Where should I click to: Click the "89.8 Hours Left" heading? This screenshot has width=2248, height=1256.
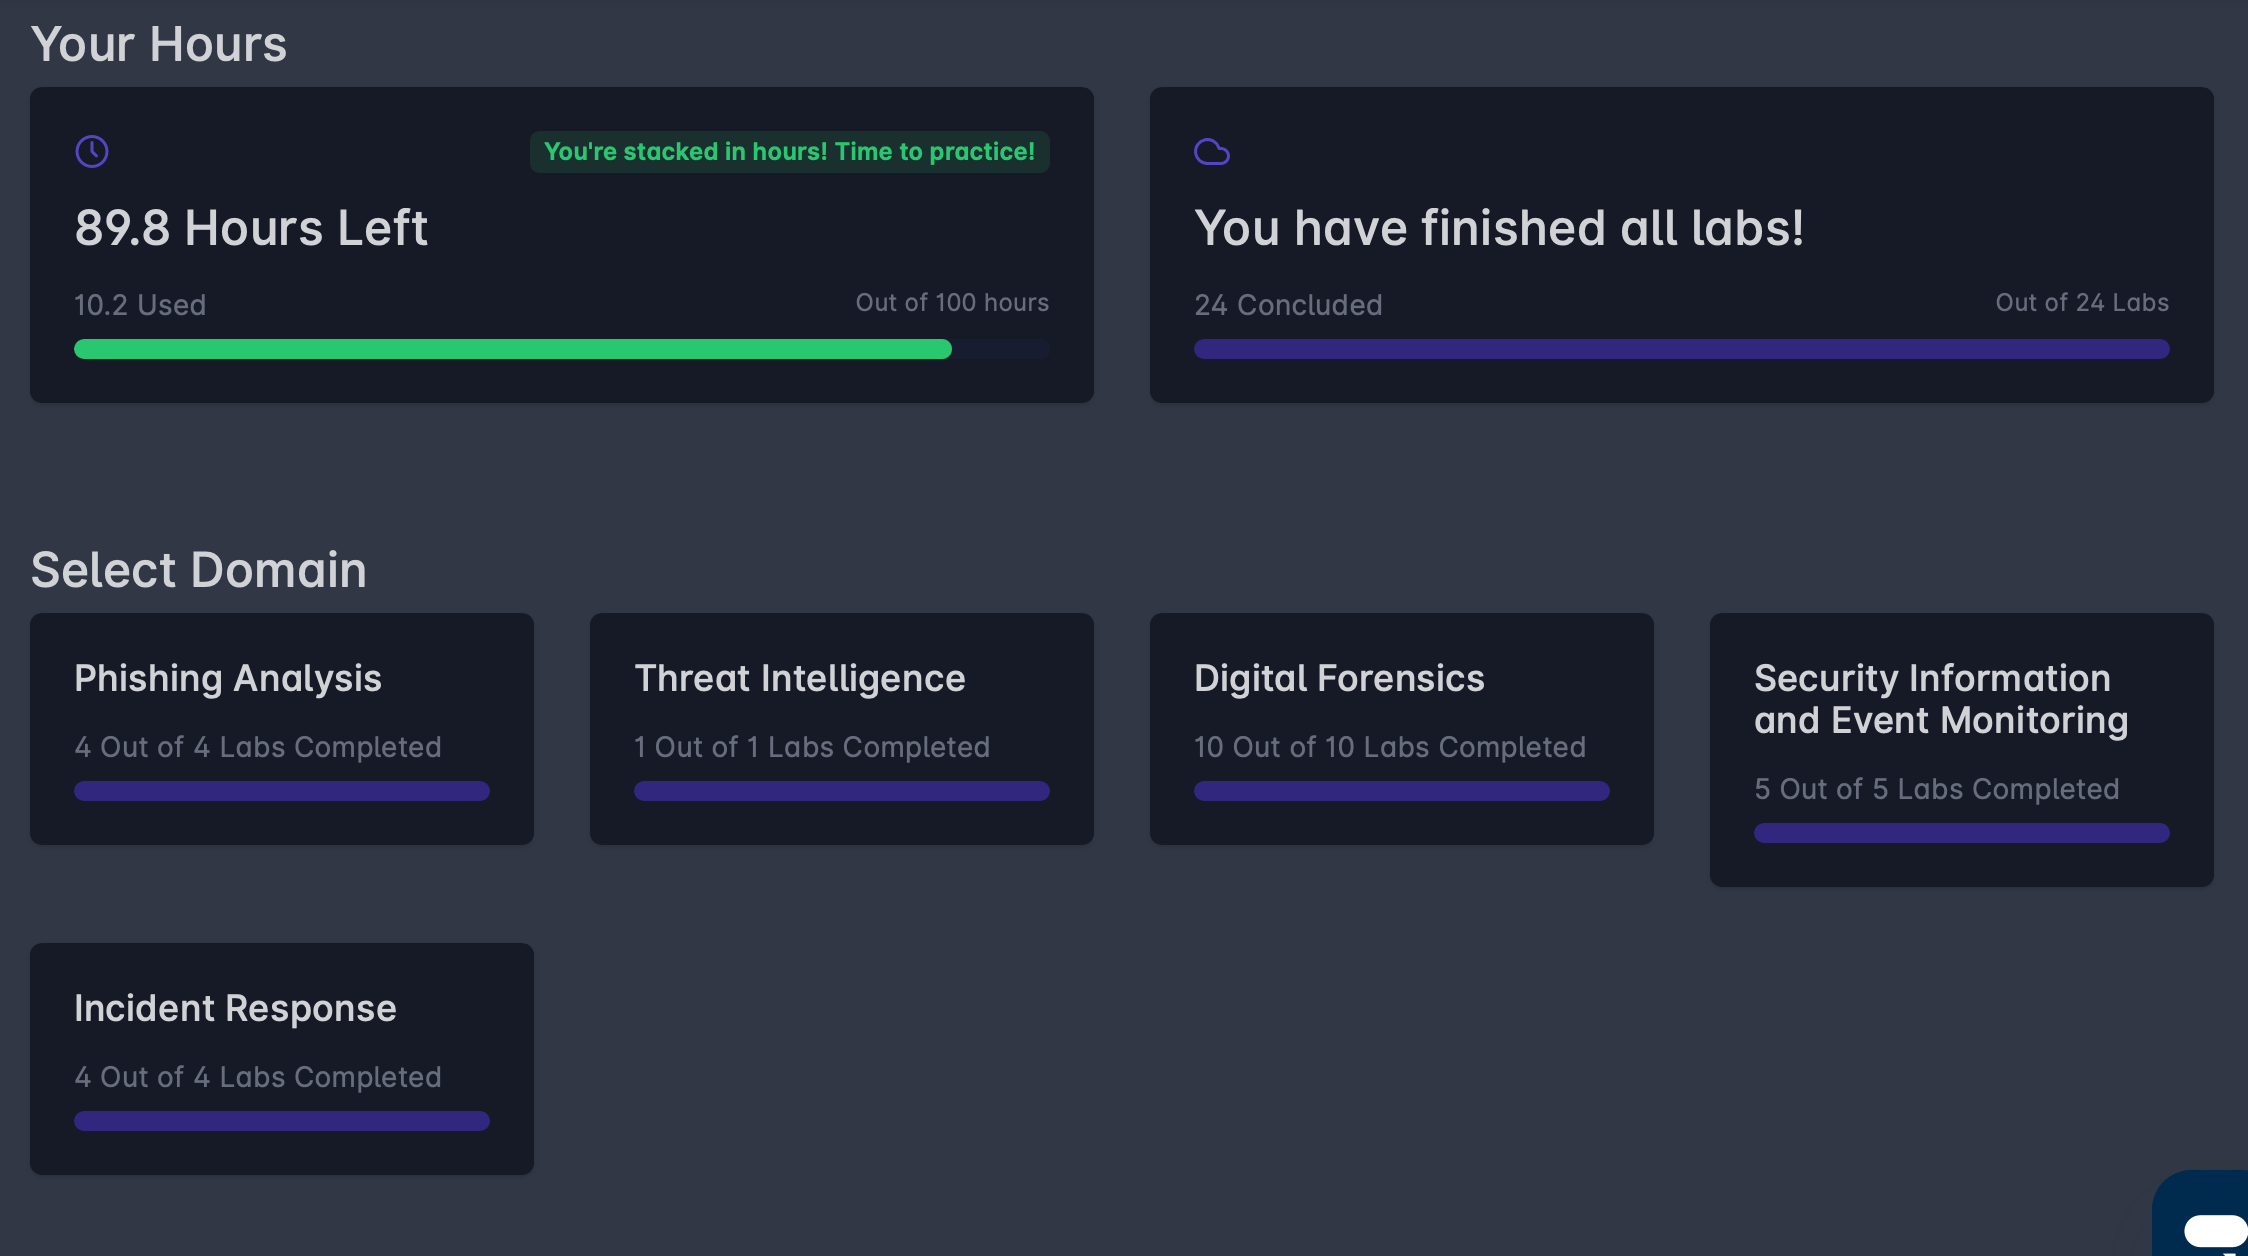coord(251,228)
